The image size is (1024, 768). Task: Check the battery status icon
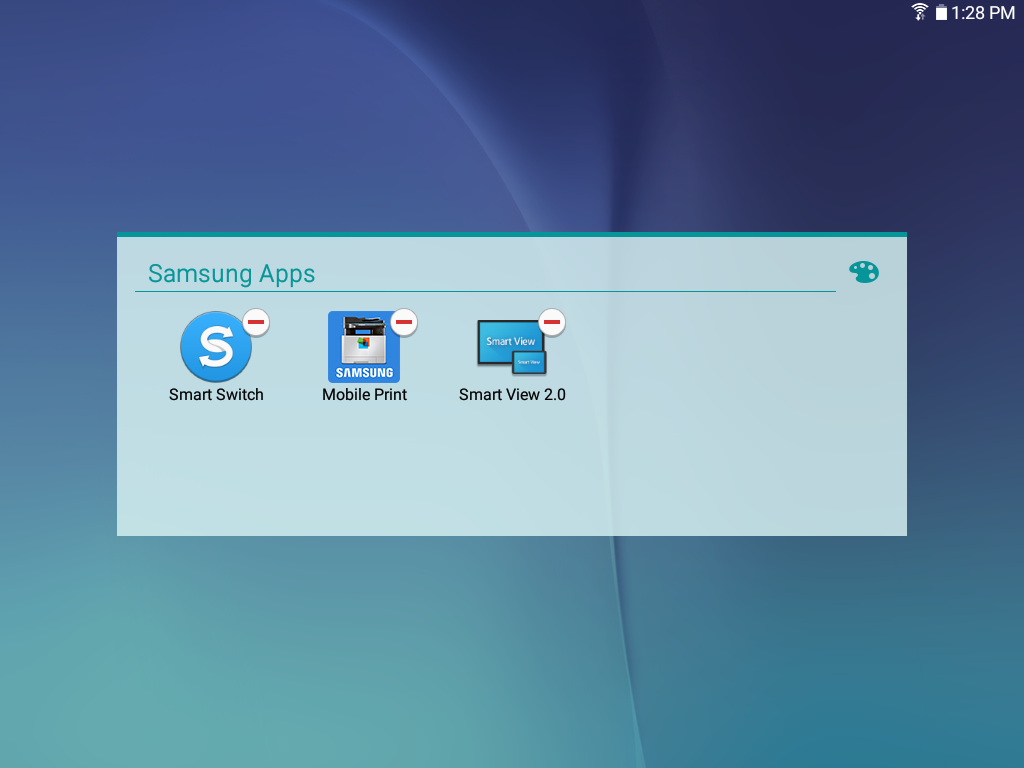pyautogui.click(x=941, y=12)
